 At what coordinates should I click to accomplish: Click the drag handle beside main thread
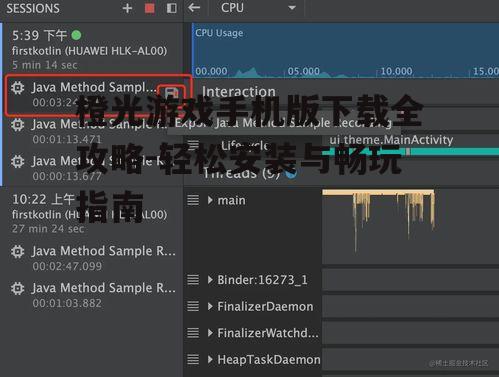(x=193, y=200)
